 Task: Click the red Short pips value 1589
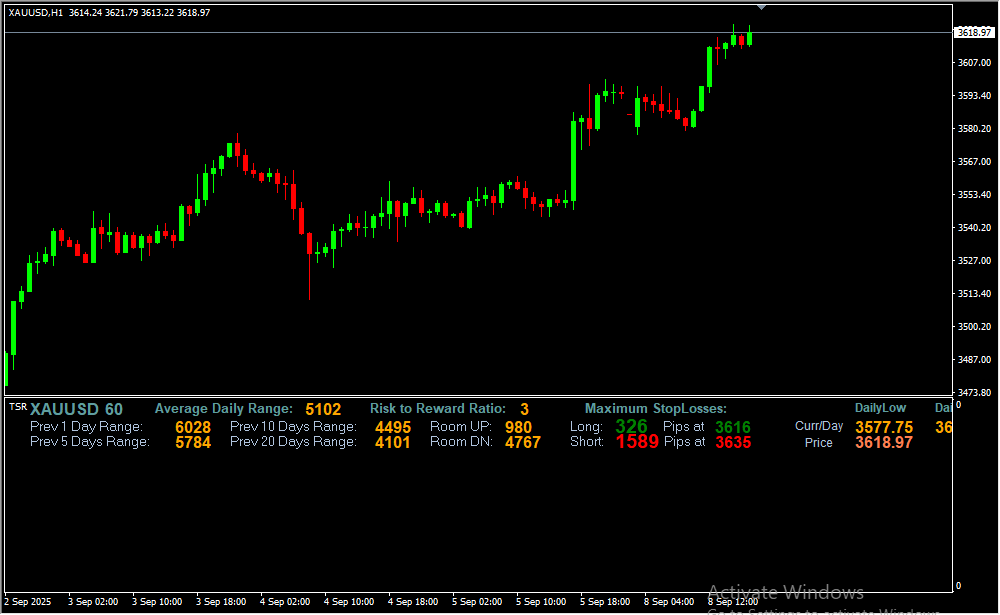tap(637, 442)
